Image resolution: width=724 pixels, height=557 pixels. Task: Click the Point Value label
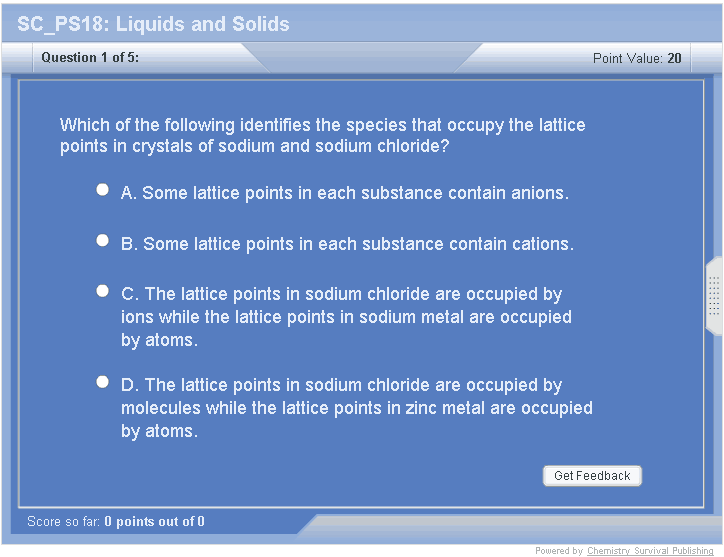[x=627, y=58]
